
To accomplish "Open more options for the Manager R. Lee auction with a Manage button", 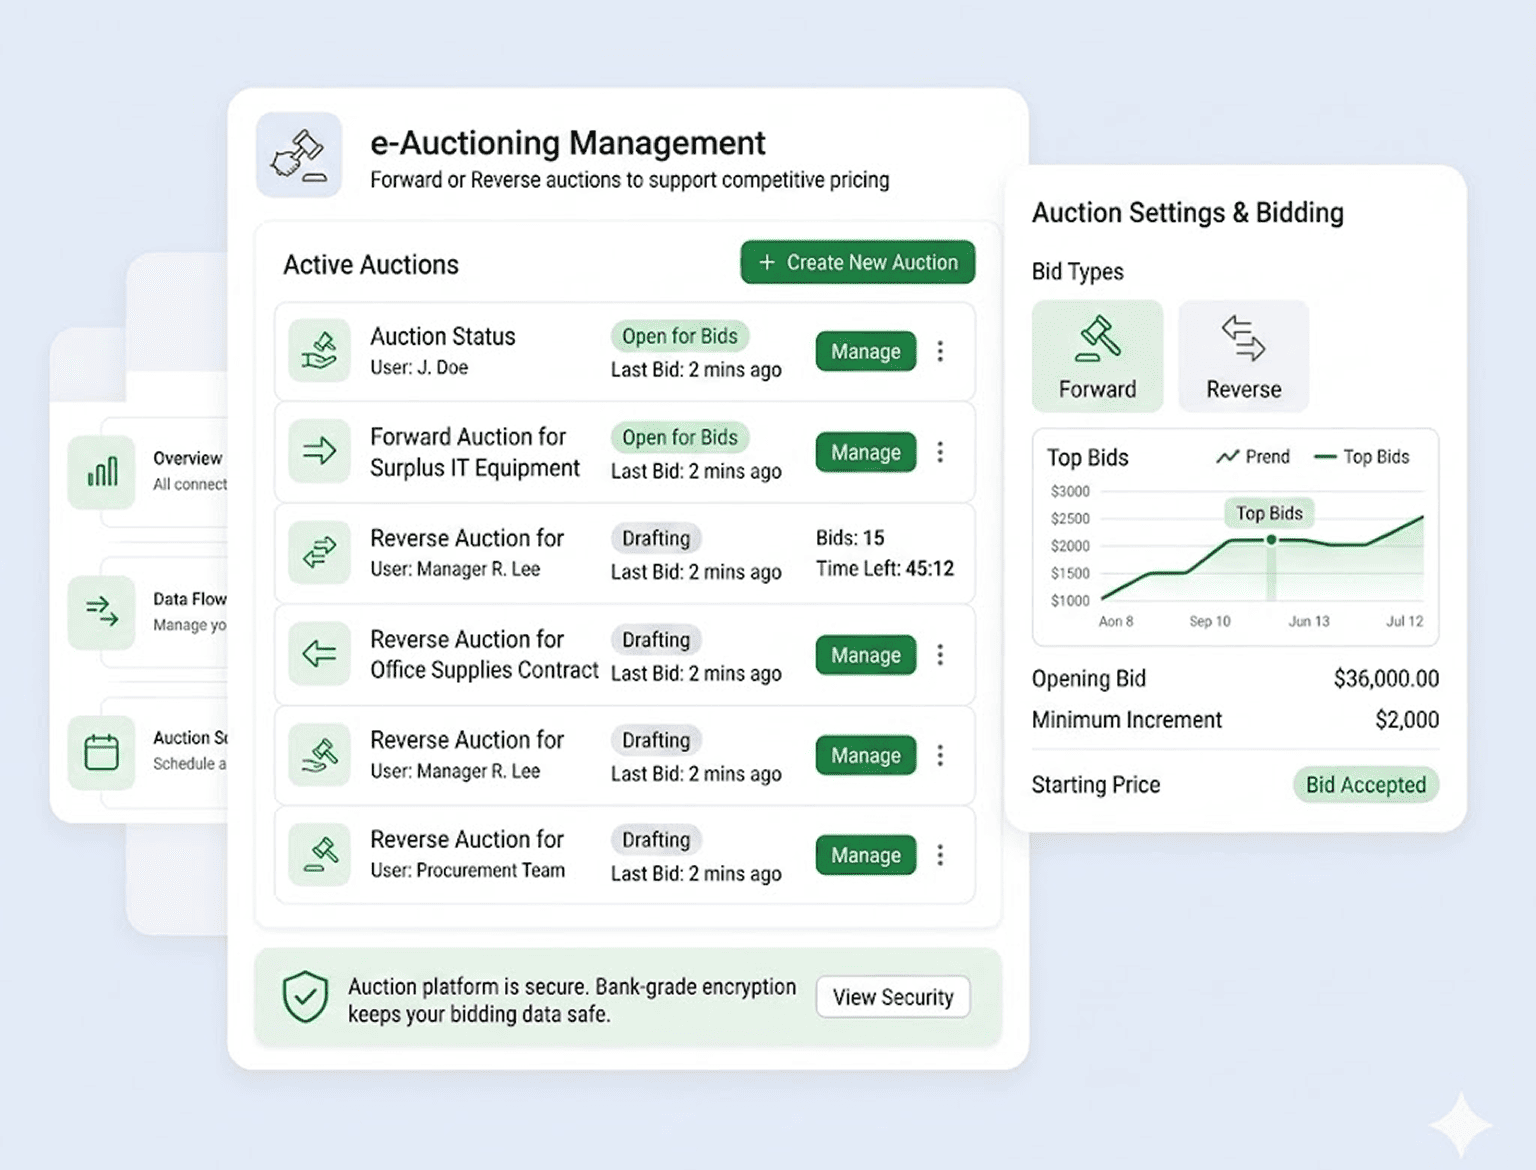I will (x=940, y=755).
